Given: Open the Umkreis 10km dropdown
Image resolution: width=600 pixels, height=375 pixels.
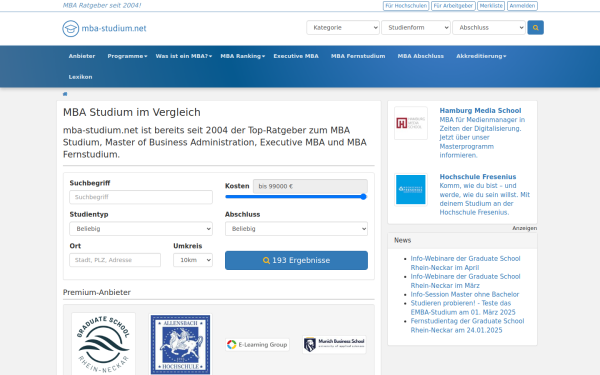Looking at the screenshot, I should (x=193, y=260).
